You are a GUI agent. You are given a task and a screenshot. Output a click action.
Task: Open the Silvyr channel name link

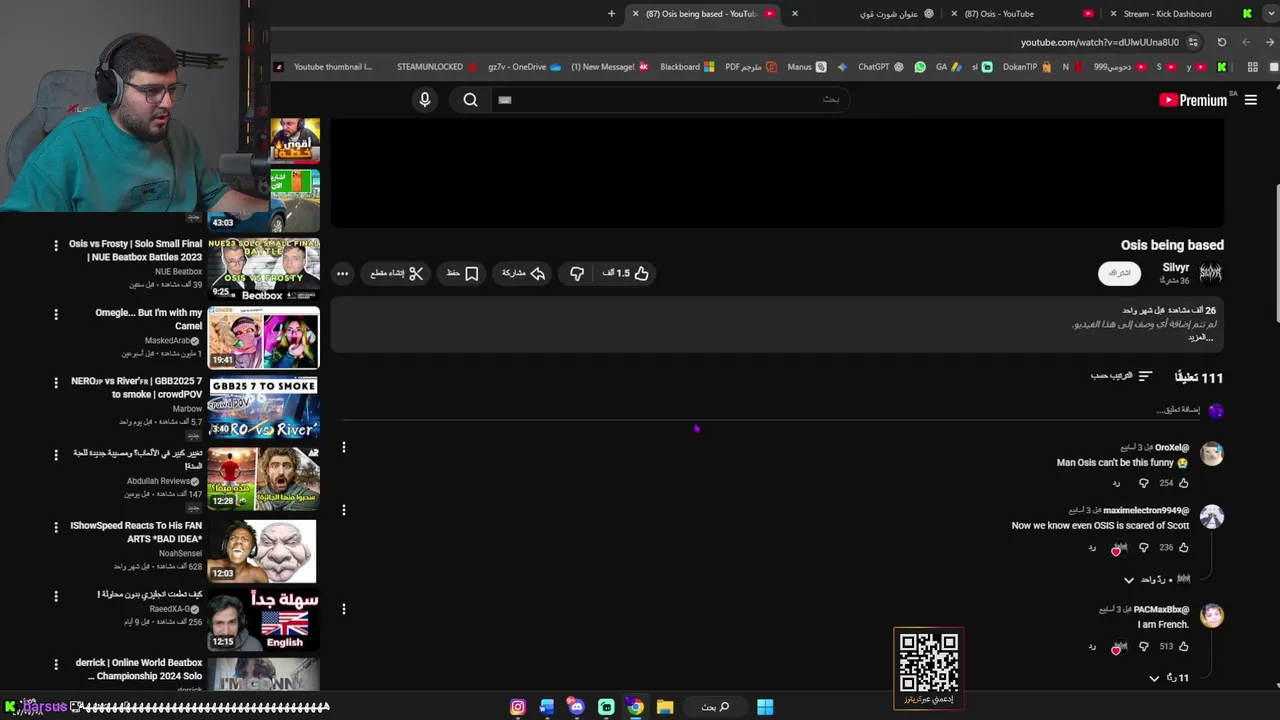coord(1176,267)
